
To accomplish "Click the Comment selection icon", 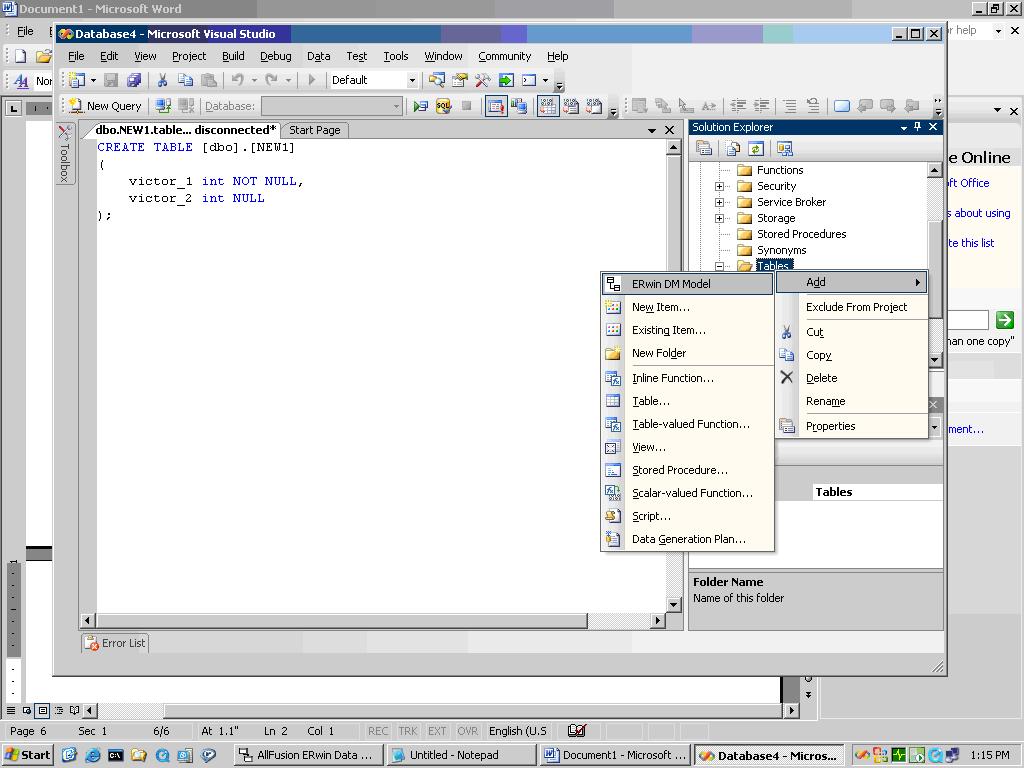I will [790, 106].
